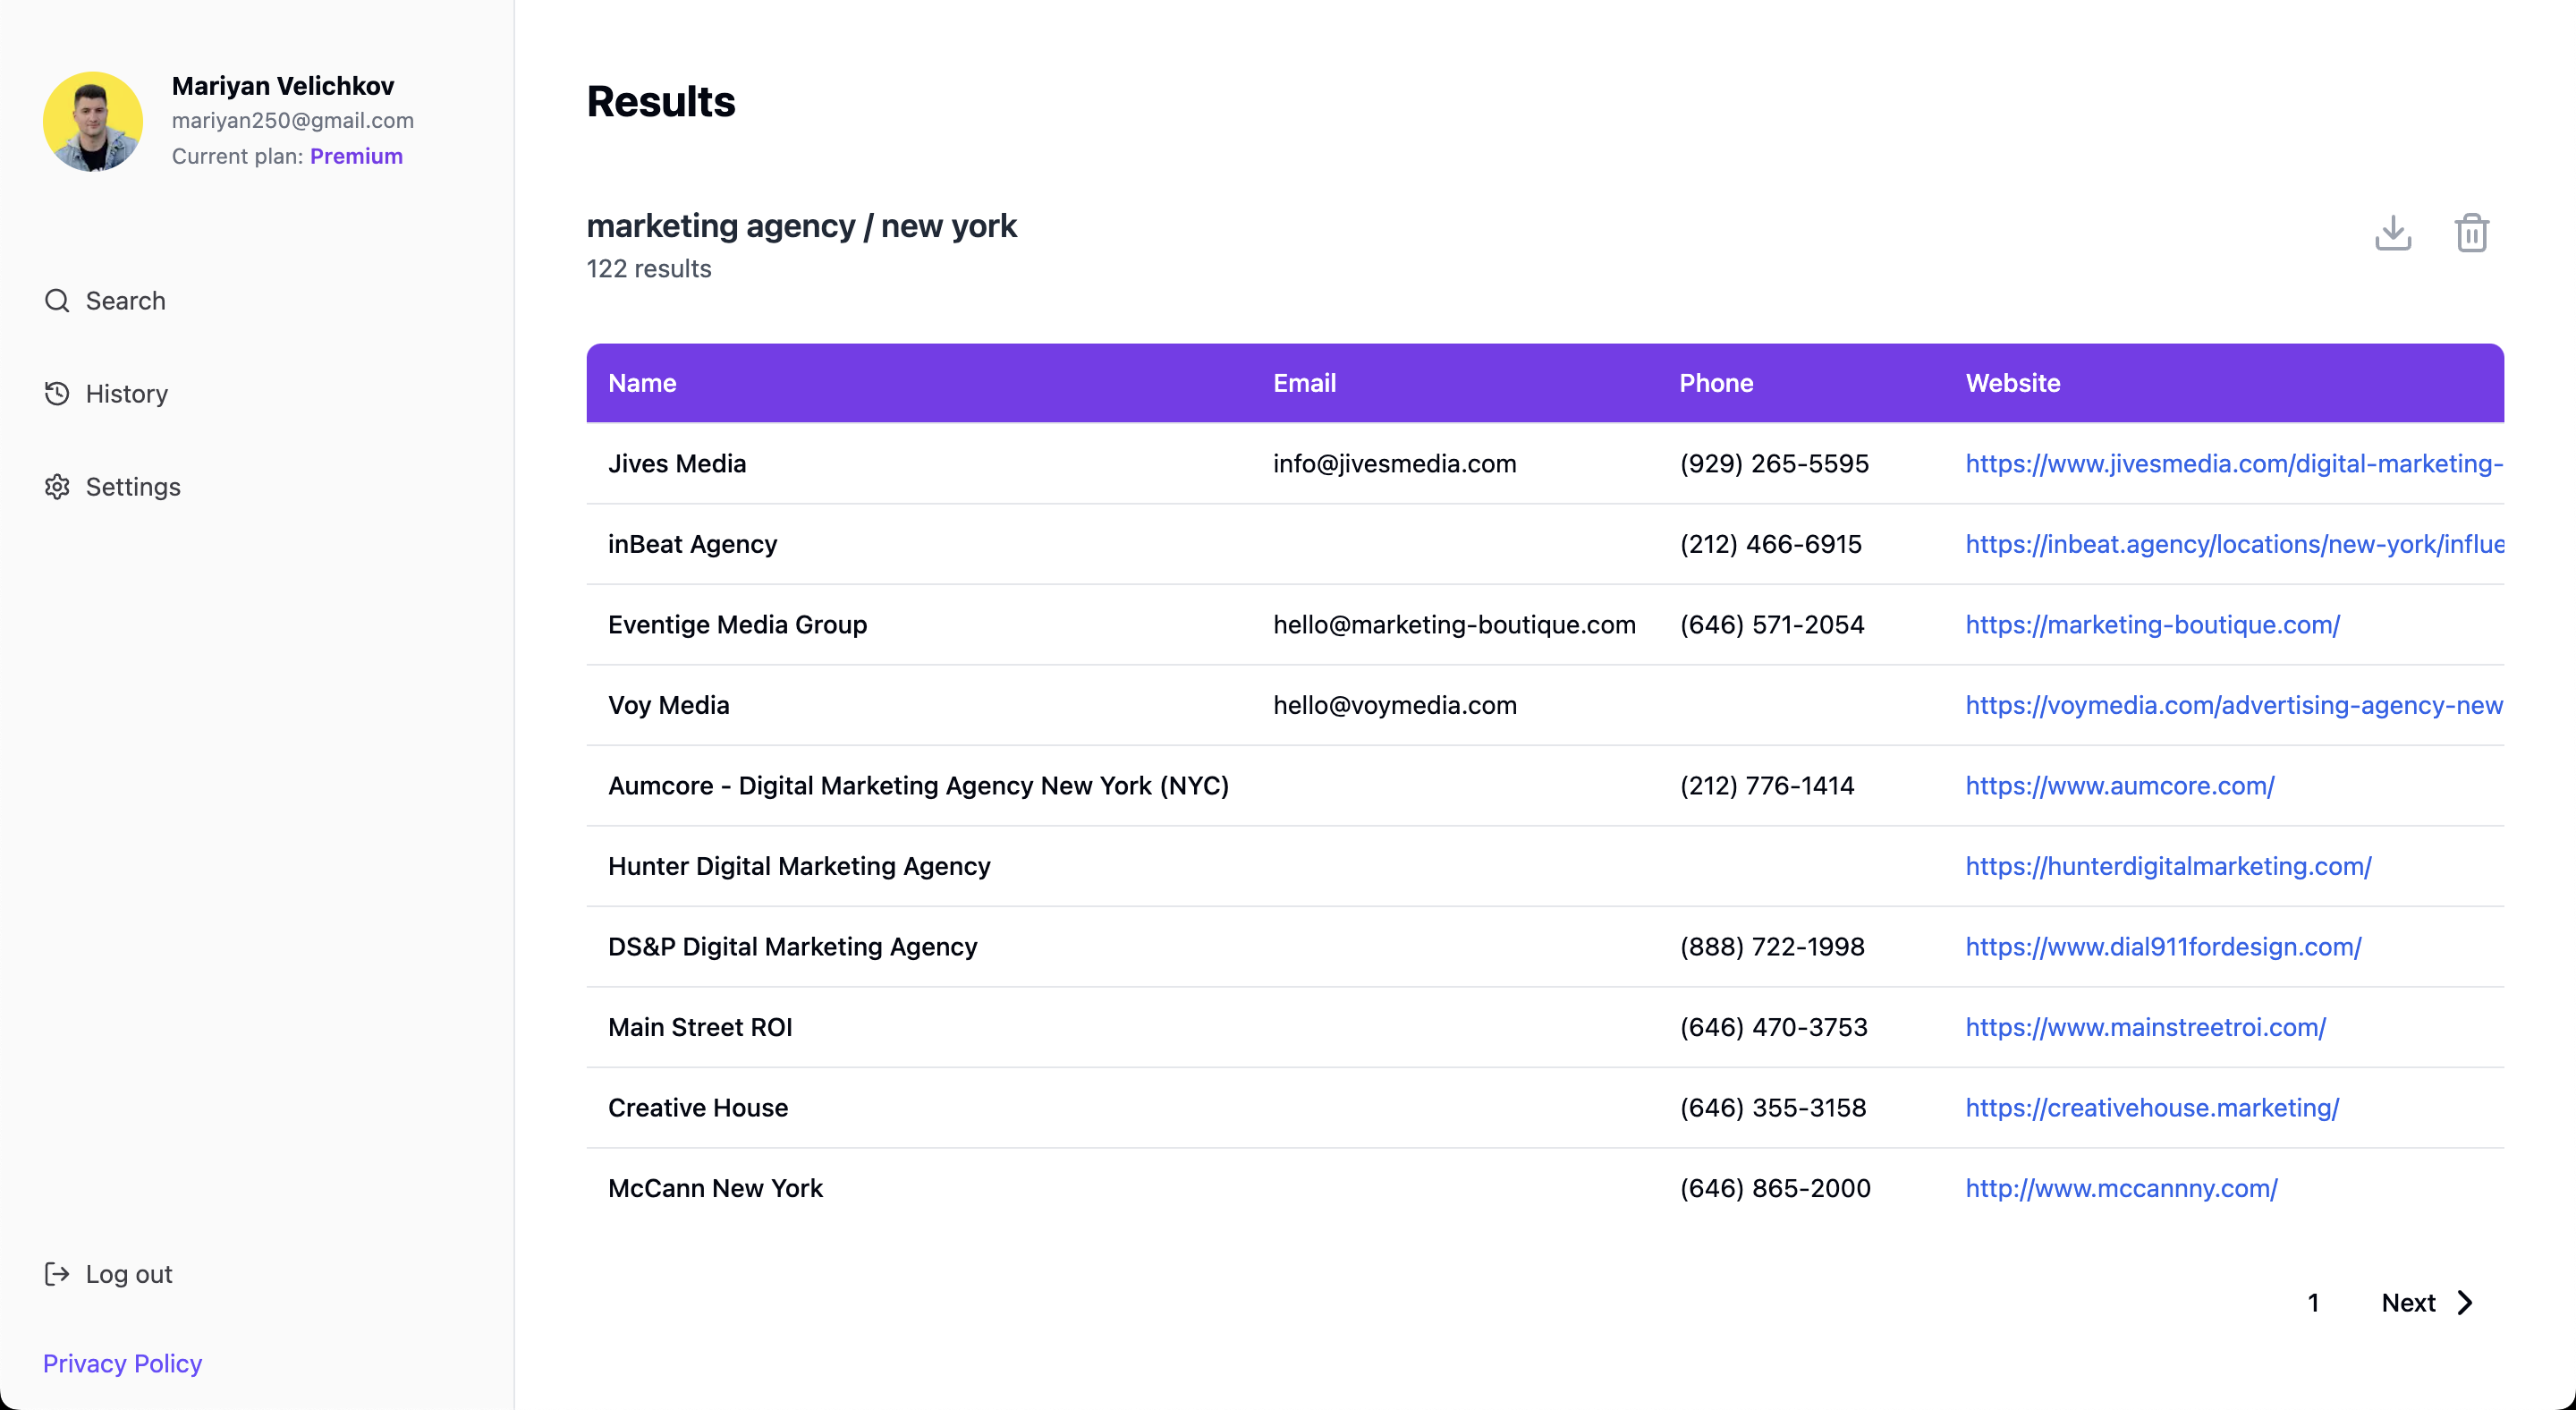Click the hello@marketing-boutique.com email cell
Screen dimensions: 2576x1410
tap(1454, 625)
